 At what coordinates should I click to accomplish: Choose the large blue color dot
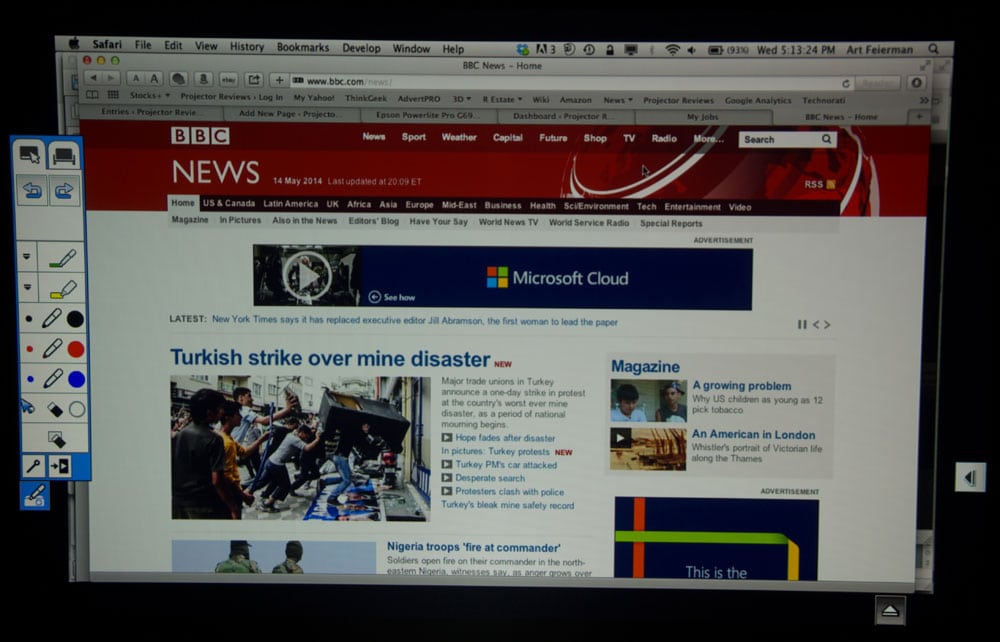[x=77, y=379]
